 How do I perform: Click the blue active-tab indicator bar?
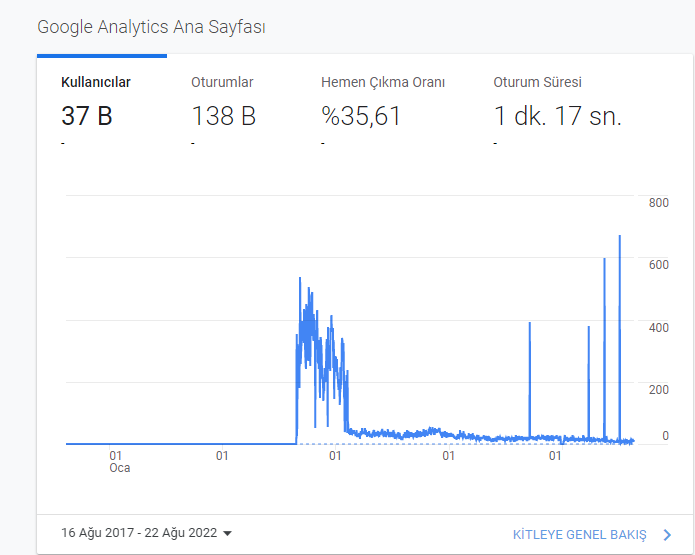tap(102, 56)
